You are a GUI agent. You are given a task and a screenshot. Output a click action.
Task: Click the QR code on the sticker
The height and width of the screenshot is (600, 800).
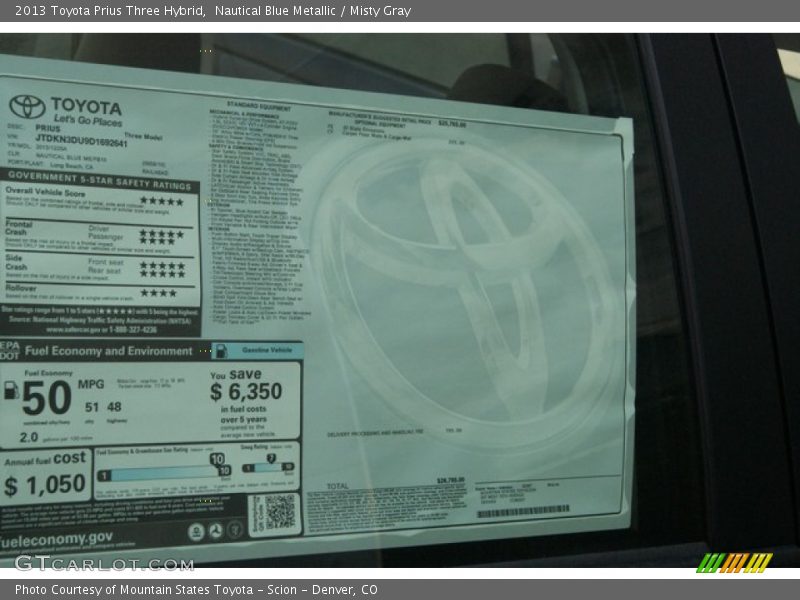pos(280,512)
